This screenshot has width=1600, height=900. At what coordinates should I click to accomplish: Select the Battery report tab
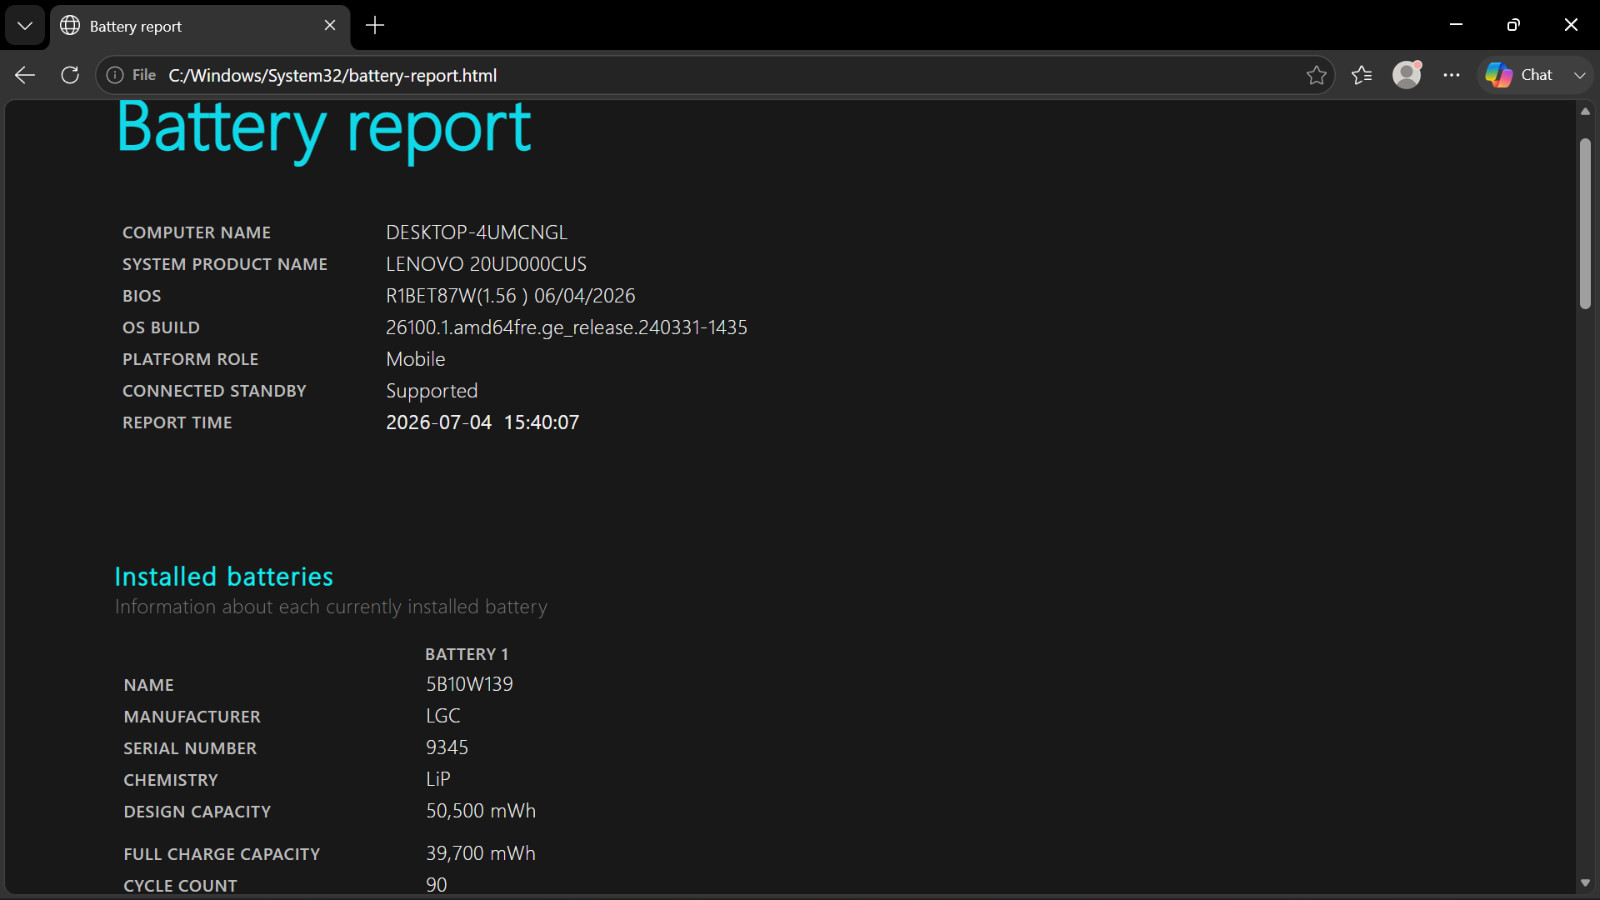click(x=200, y=26)
